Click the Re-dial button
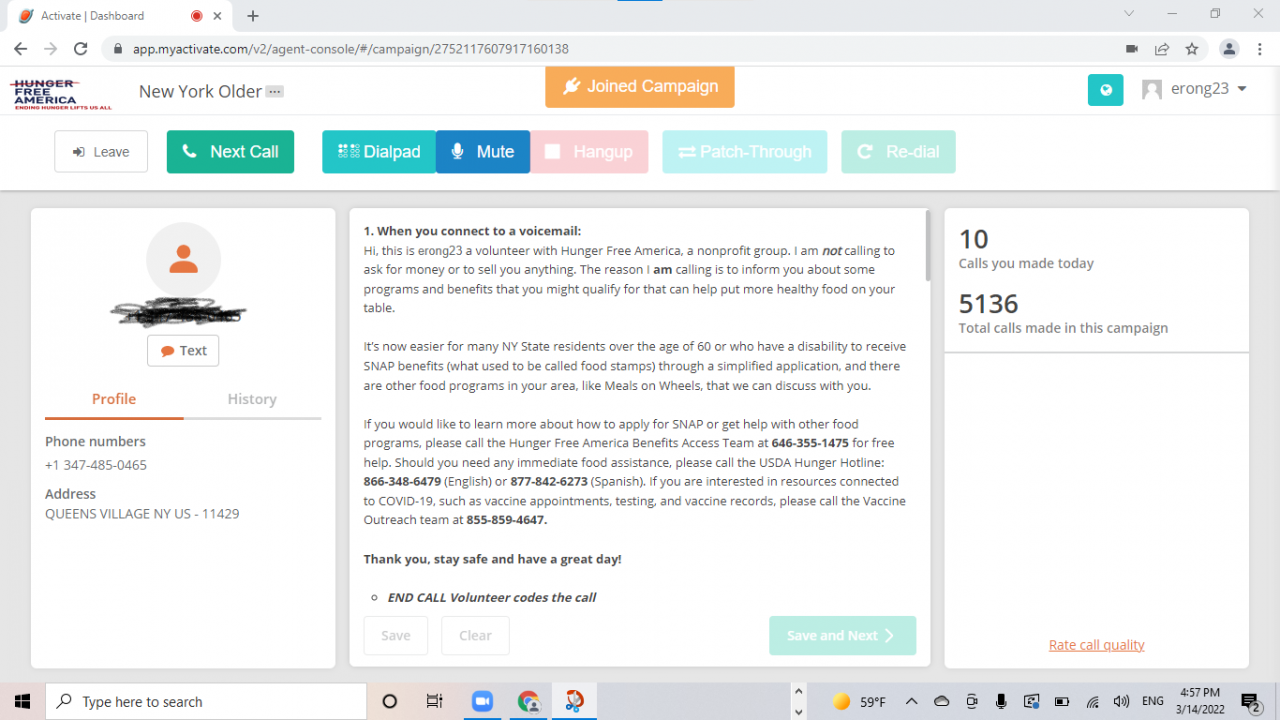Viewport: 1280px width, 720px height. coord(898,152)
